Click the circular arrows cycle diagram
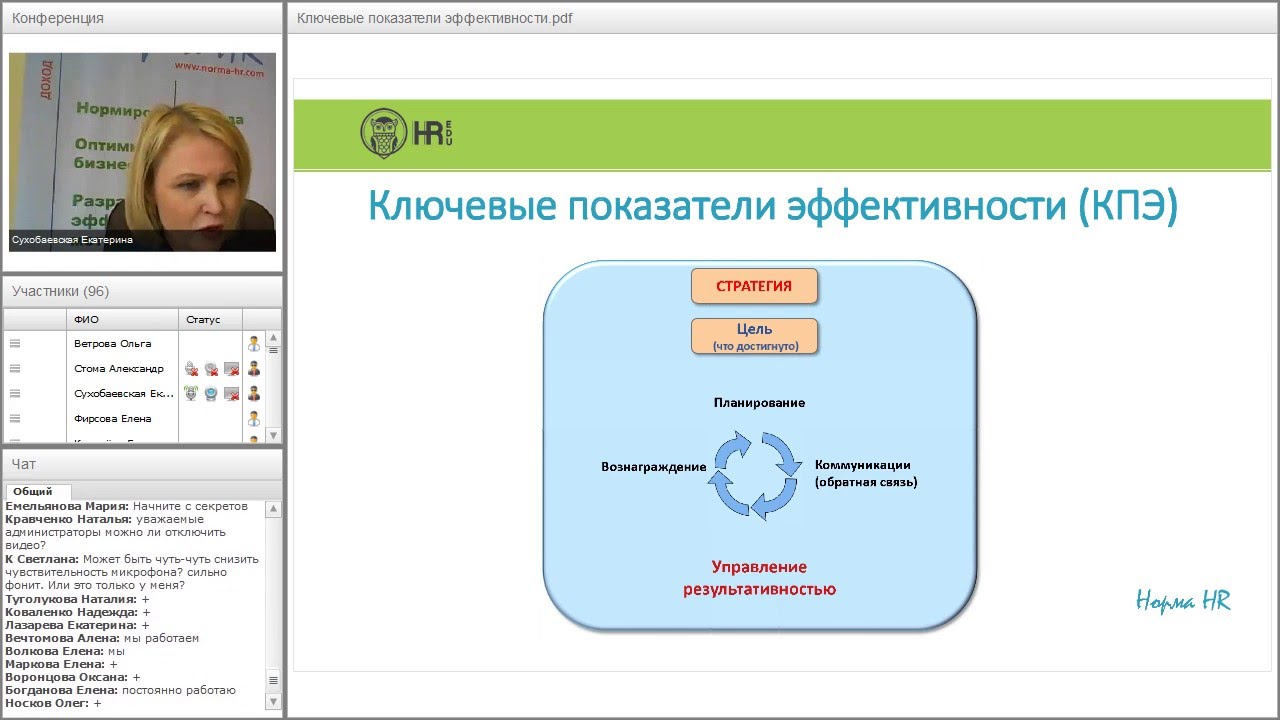 (754, 475)
